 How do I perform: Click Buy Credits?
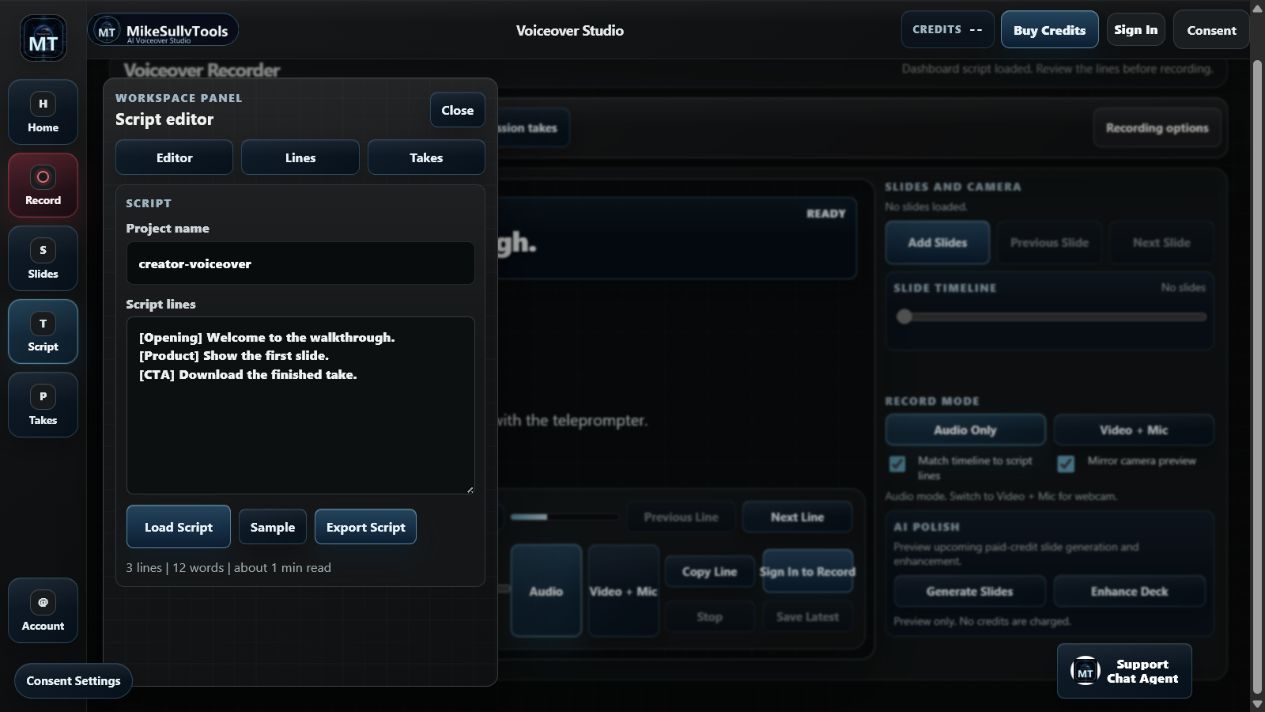[1049, 30]
